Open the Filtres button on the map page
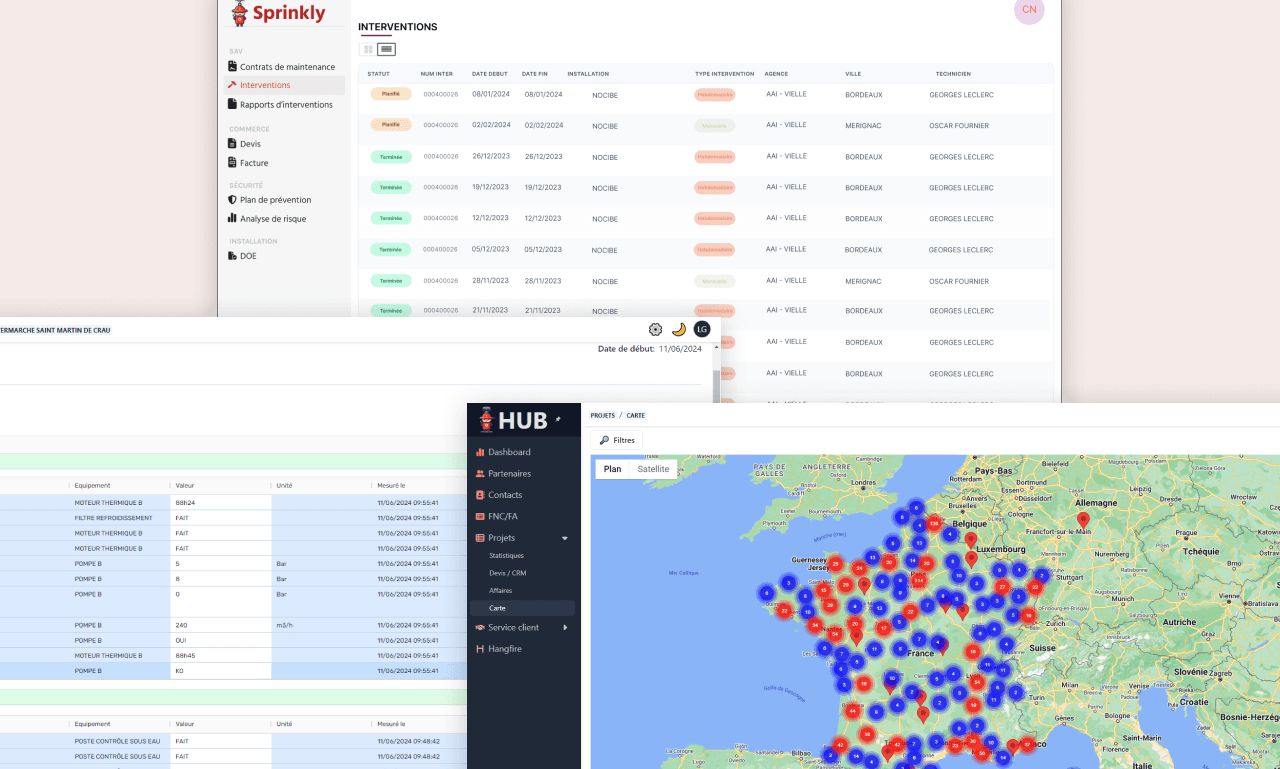Screen dimensions: 1280x769 [617, 440]
